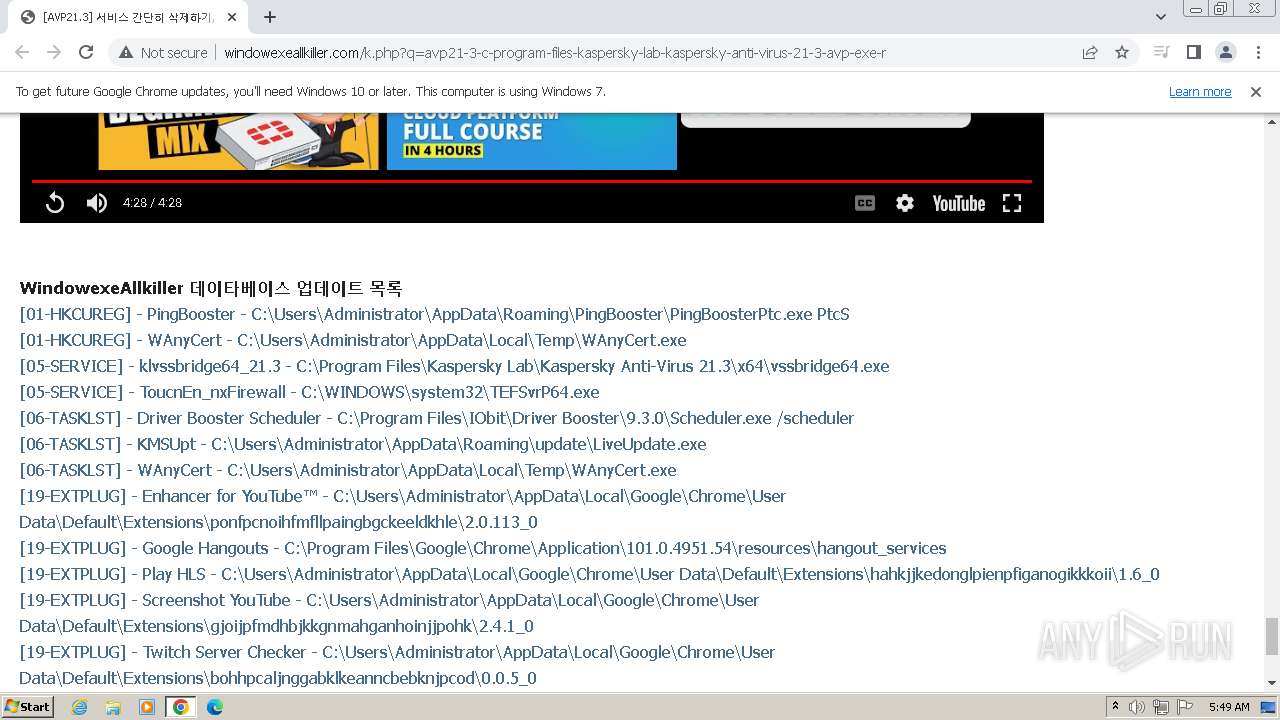This screenshot has width=1280, height=720.
Task: Close the AVP21.3 browser tab
Action: click(234, 17)
